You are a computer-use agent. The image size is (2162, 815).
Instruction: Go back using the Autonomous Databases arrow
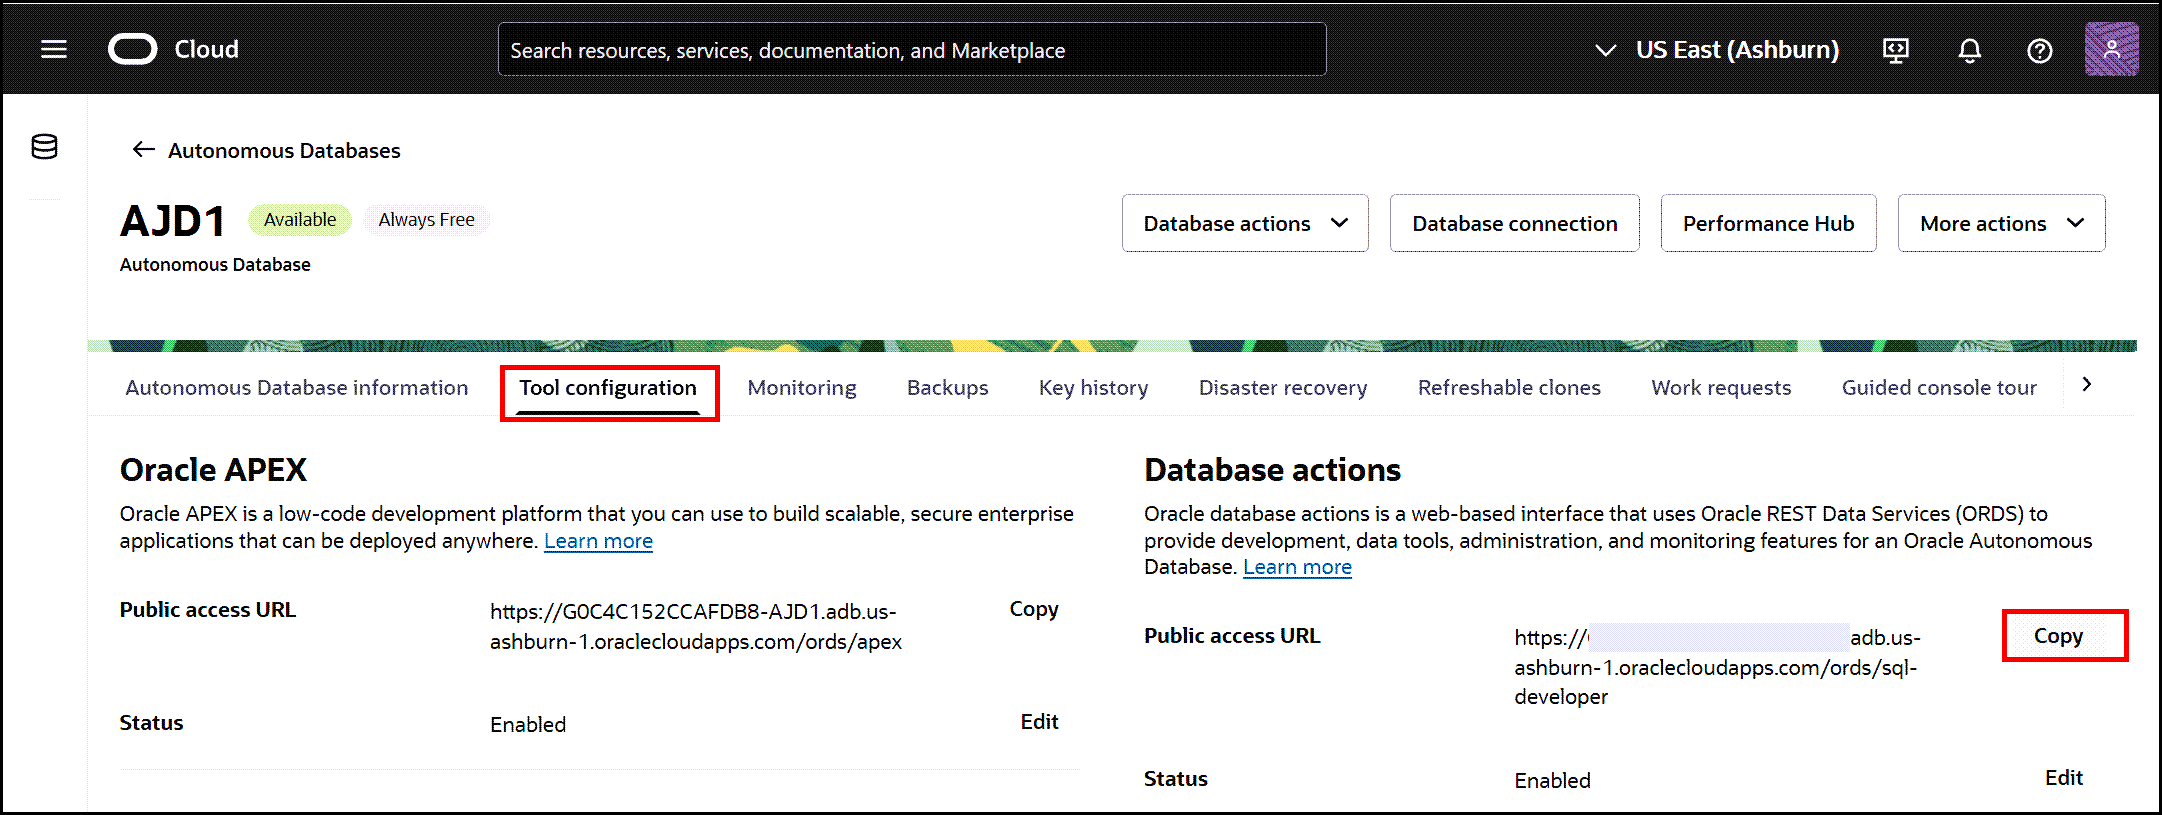[x=144, y=149]
